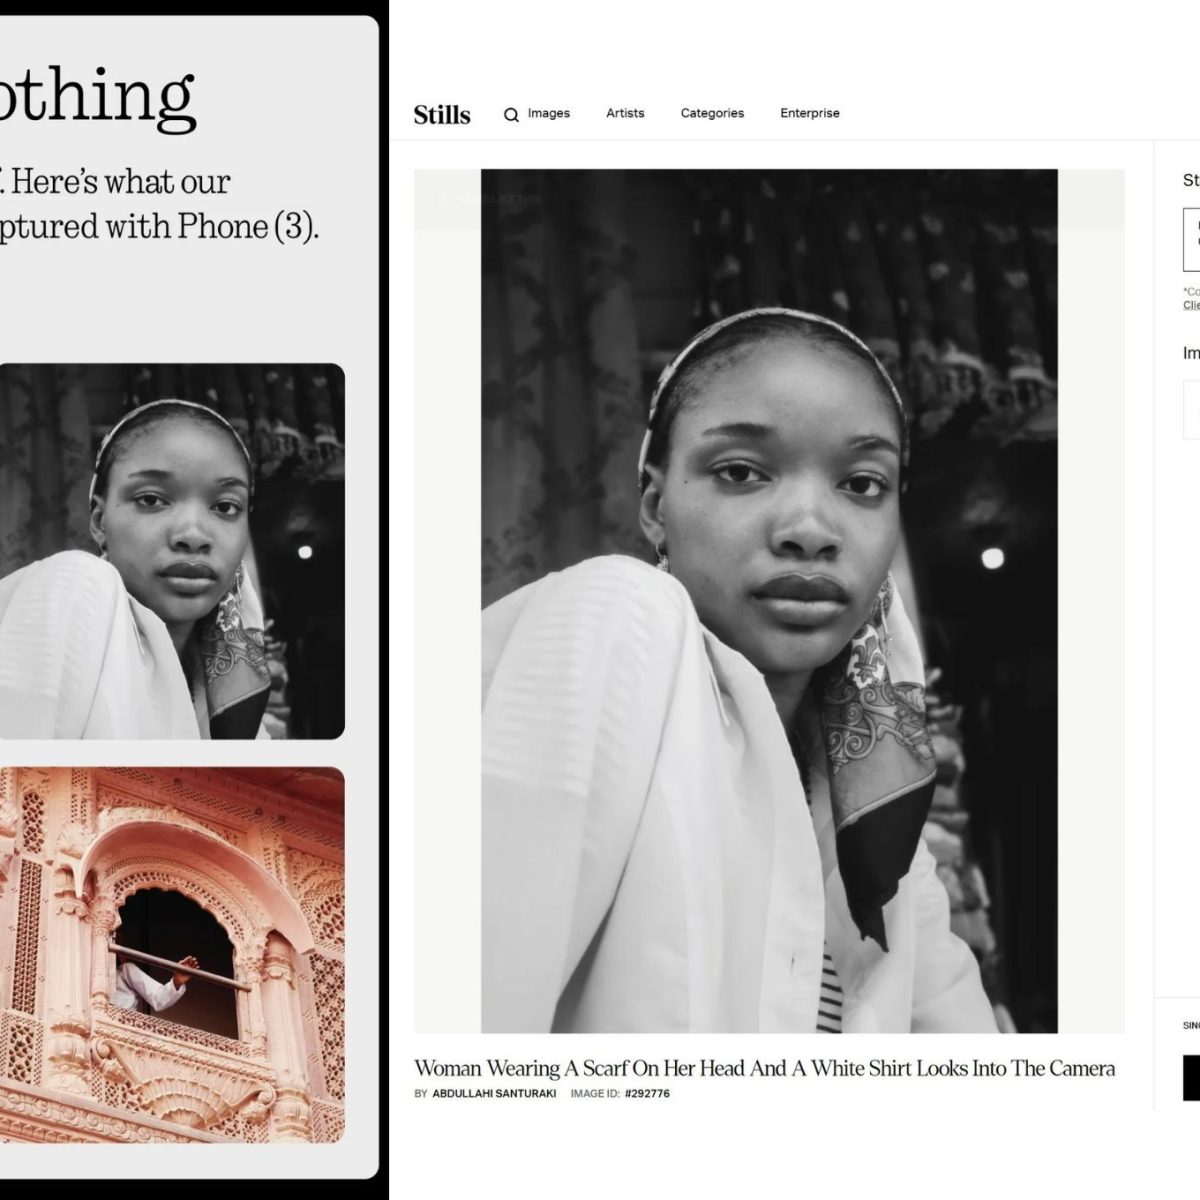Image resolution: width=1200 pixels, height=1200 pixels.
Task: Open the small portrait thumbnail in left card
Action: [x=172, y=551]
